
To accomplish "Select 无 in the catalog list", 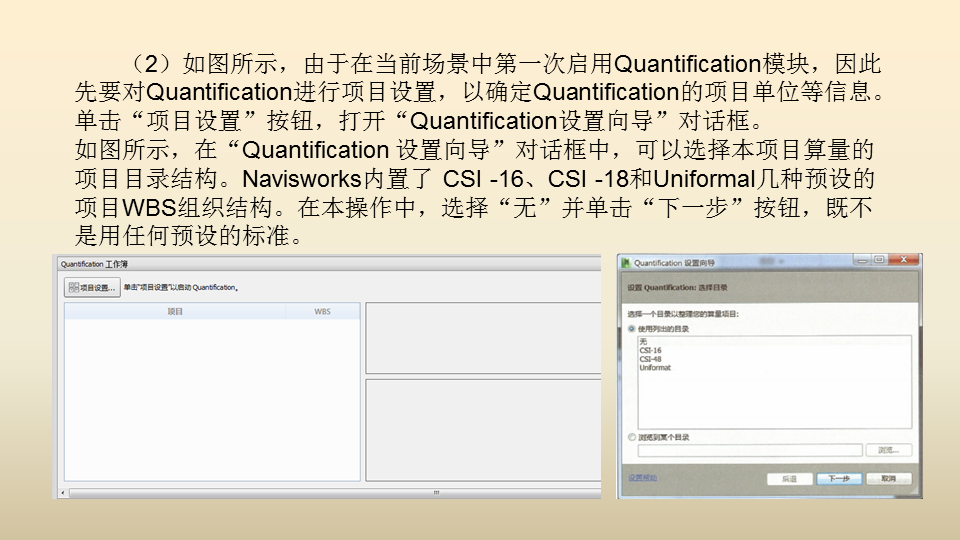I will click(643, 342).
